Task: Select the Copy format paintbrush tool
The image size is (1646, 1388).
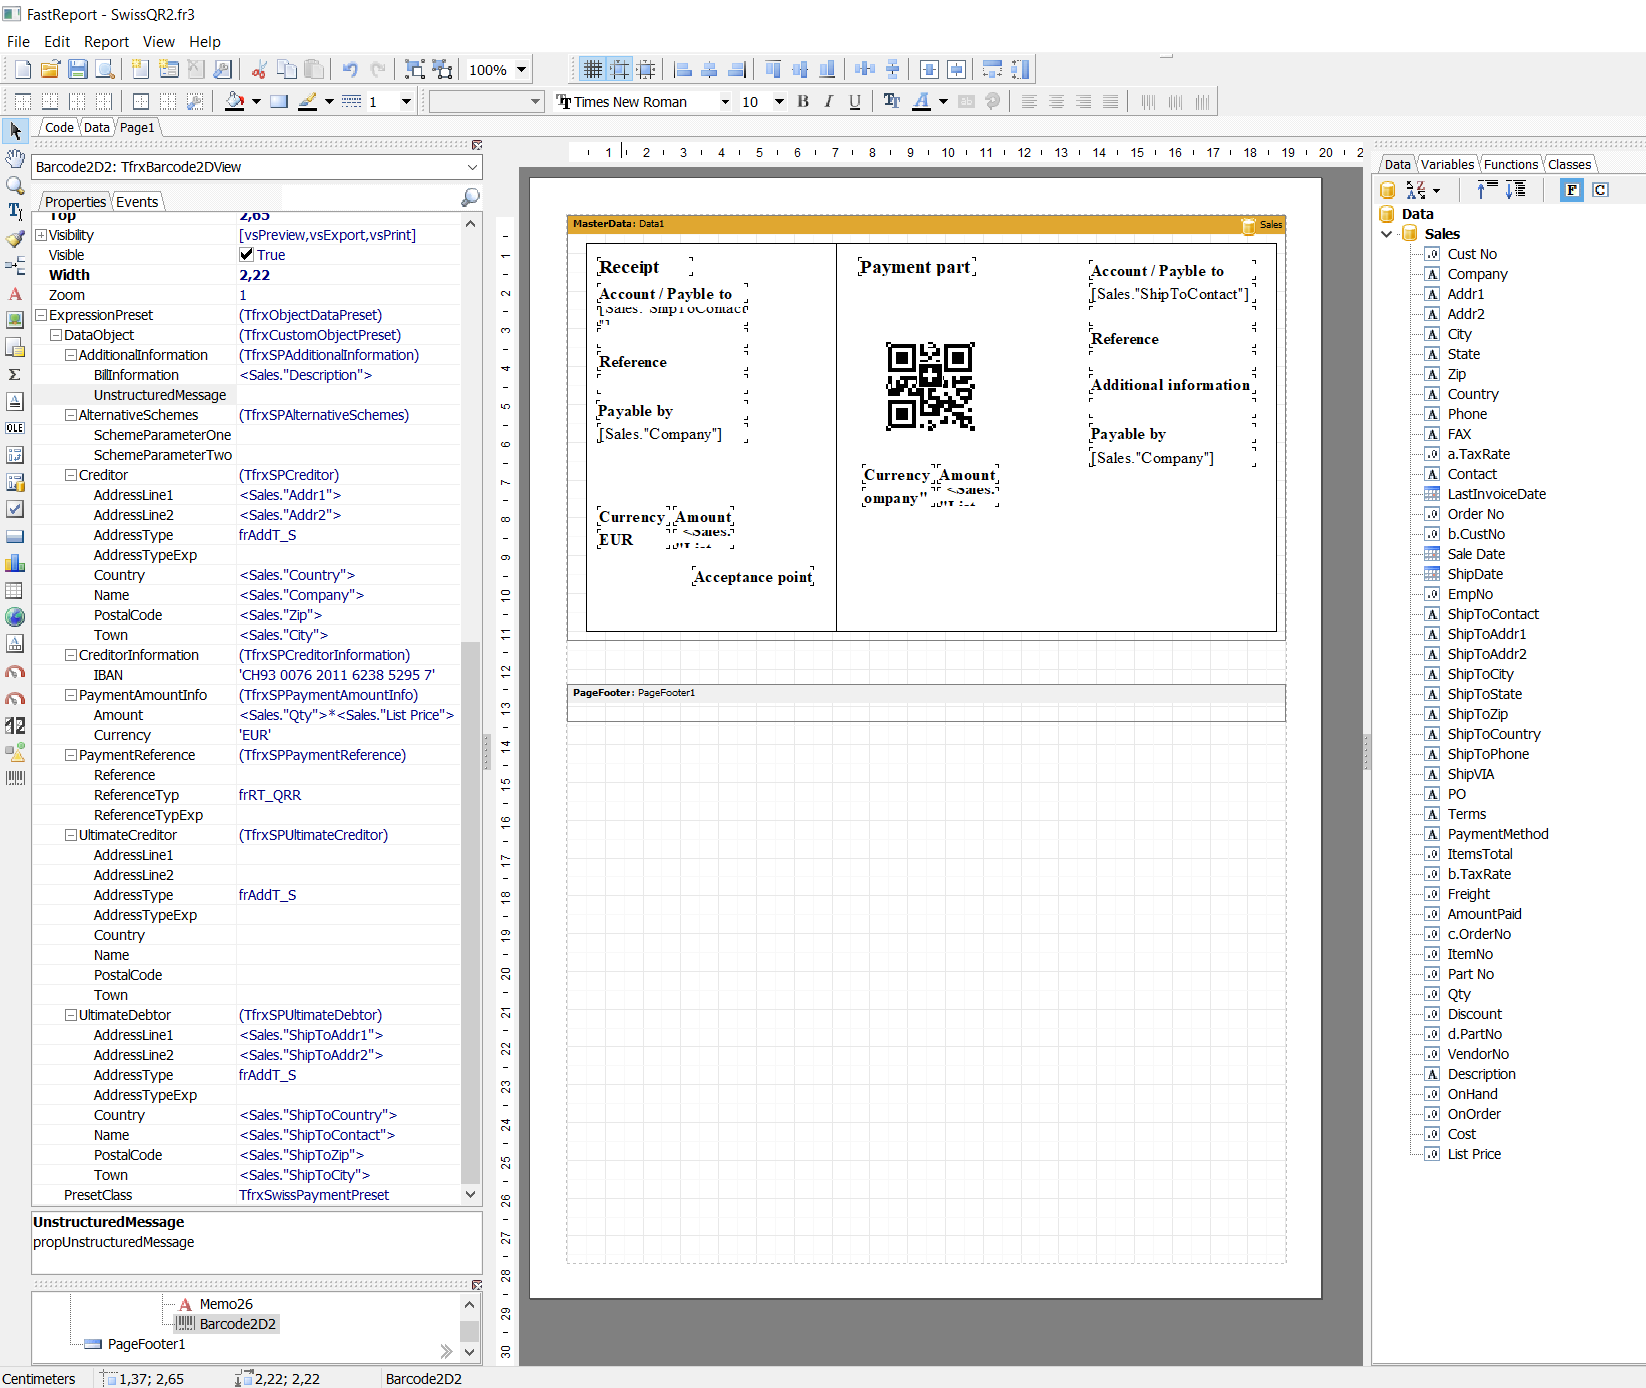Action: click(15, 239)
